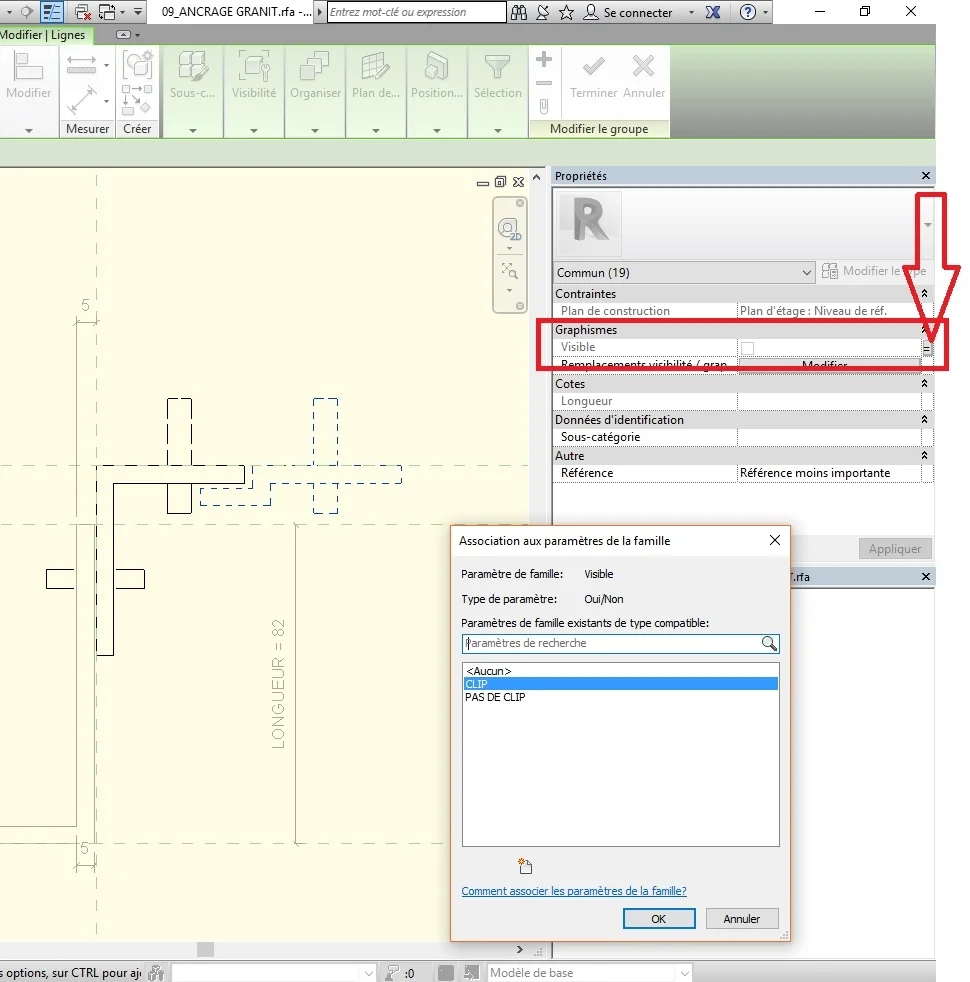Screen dimensions: 970x982
Task: Select CLIP in the parameter list
Action: click(x=620, y=684)
